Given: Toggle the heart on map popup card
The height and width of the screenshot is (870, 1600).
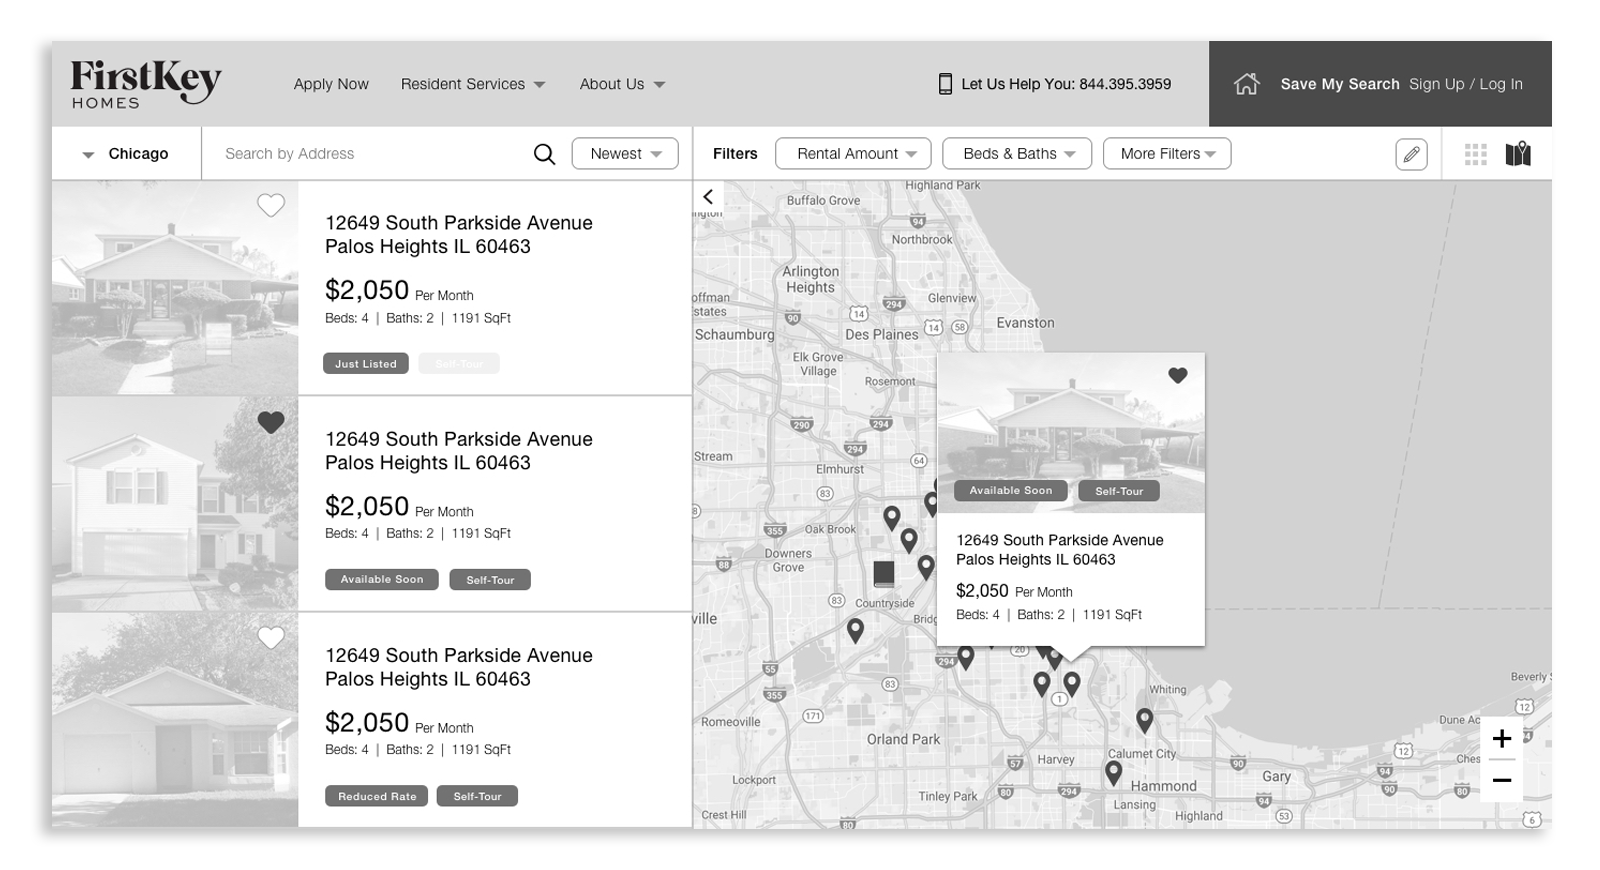Looking at the screenshot, I should (1178, 376).
